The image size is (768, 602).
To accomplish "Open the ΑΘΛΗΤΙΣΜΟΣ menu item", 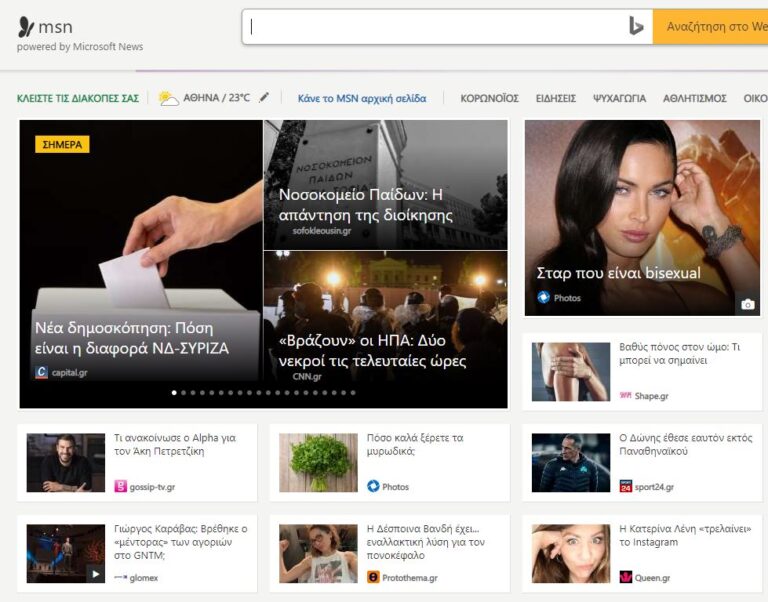I will pos(695,98).
